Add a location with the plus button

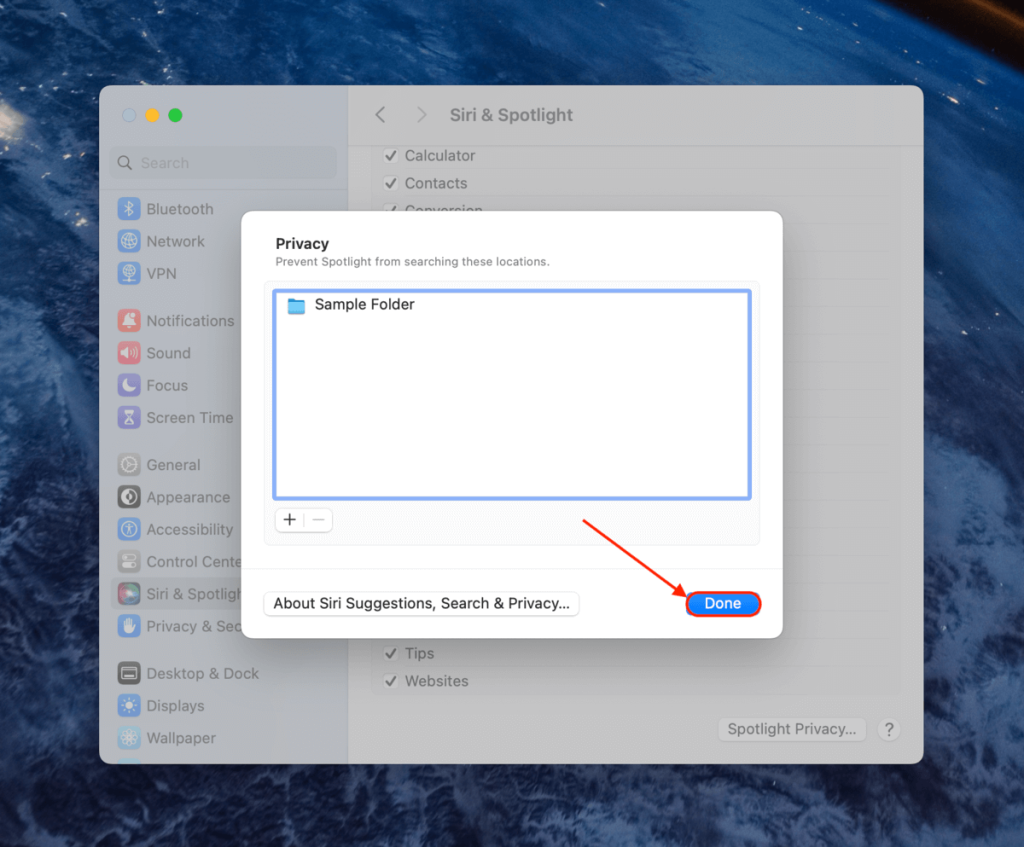coord(289,520)
